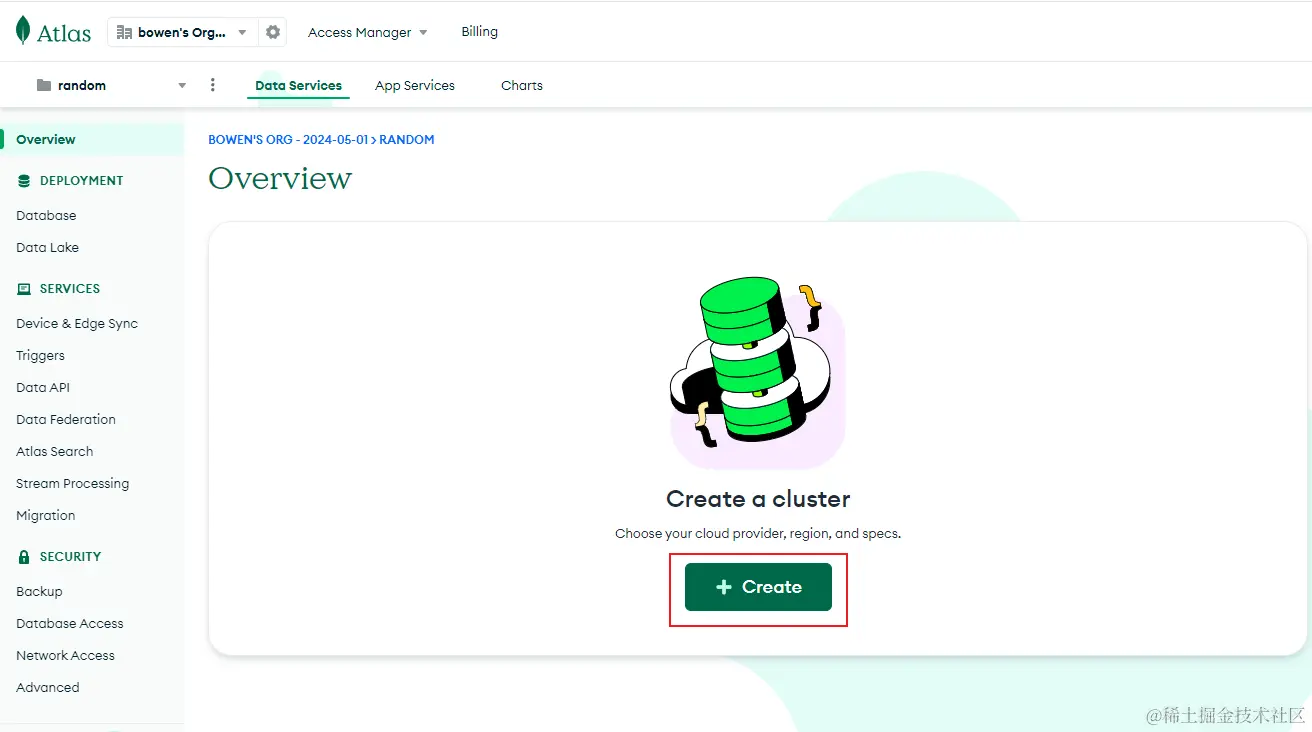Screen dimensions: 1312x732
Task: Switch to the Charts tab
Action: click(522, 85)
